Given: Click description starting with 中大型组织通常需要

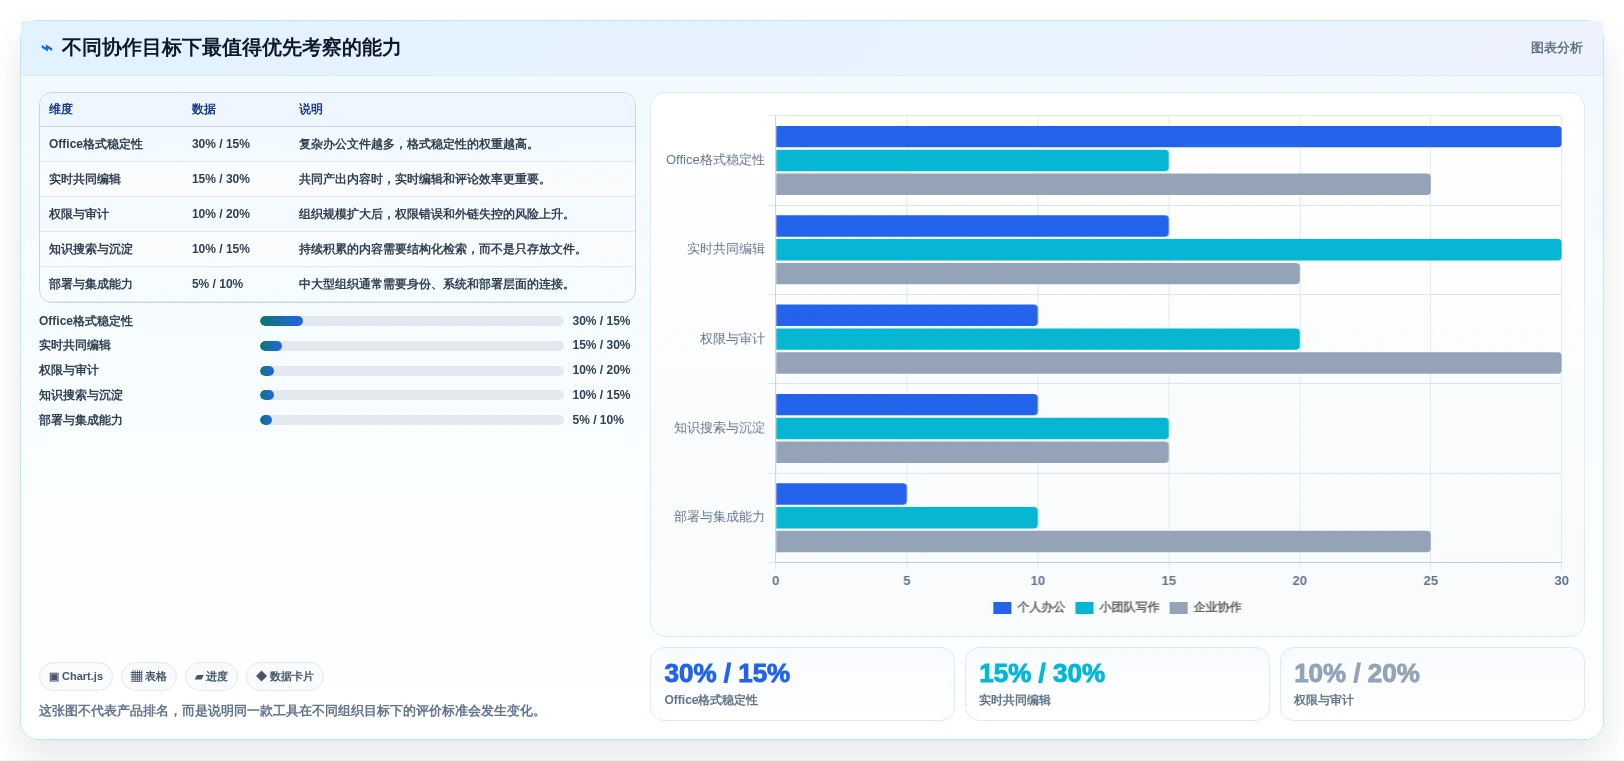Looking at the screenshot, I should coord(436,284).
